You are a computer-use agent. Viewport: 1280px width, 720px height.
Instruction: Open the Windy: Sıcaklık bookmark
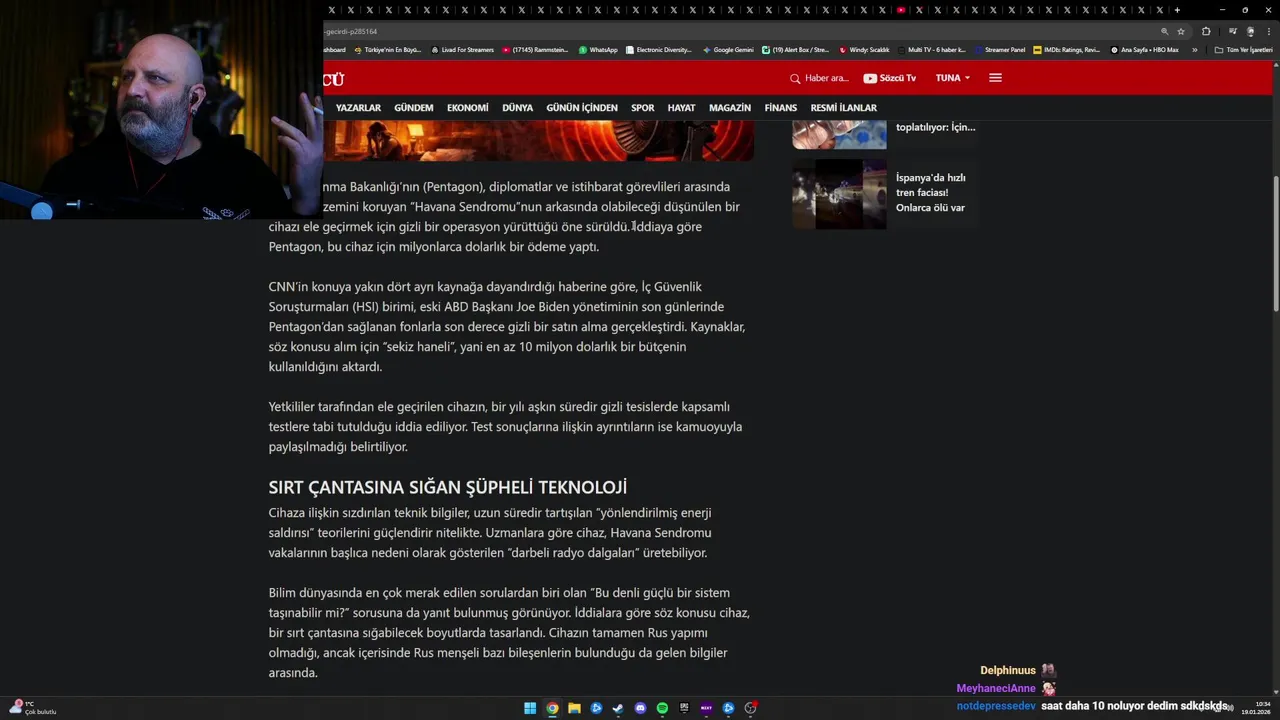tap(864, 50)
